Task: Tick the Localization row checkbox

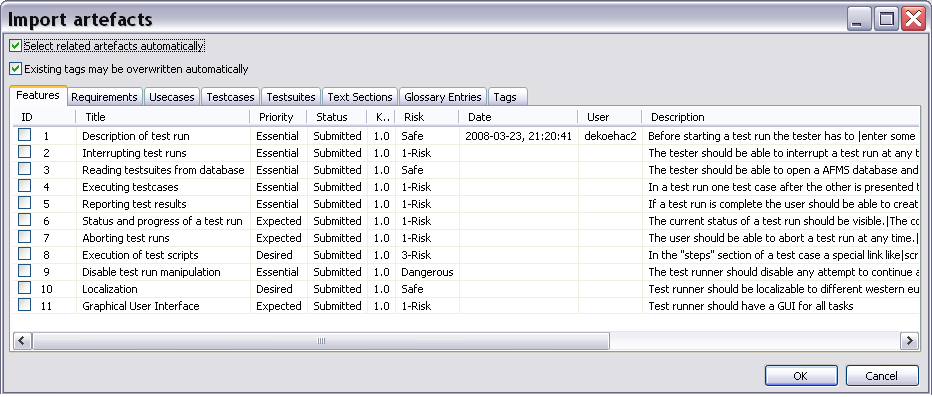Action: point(24,289)
